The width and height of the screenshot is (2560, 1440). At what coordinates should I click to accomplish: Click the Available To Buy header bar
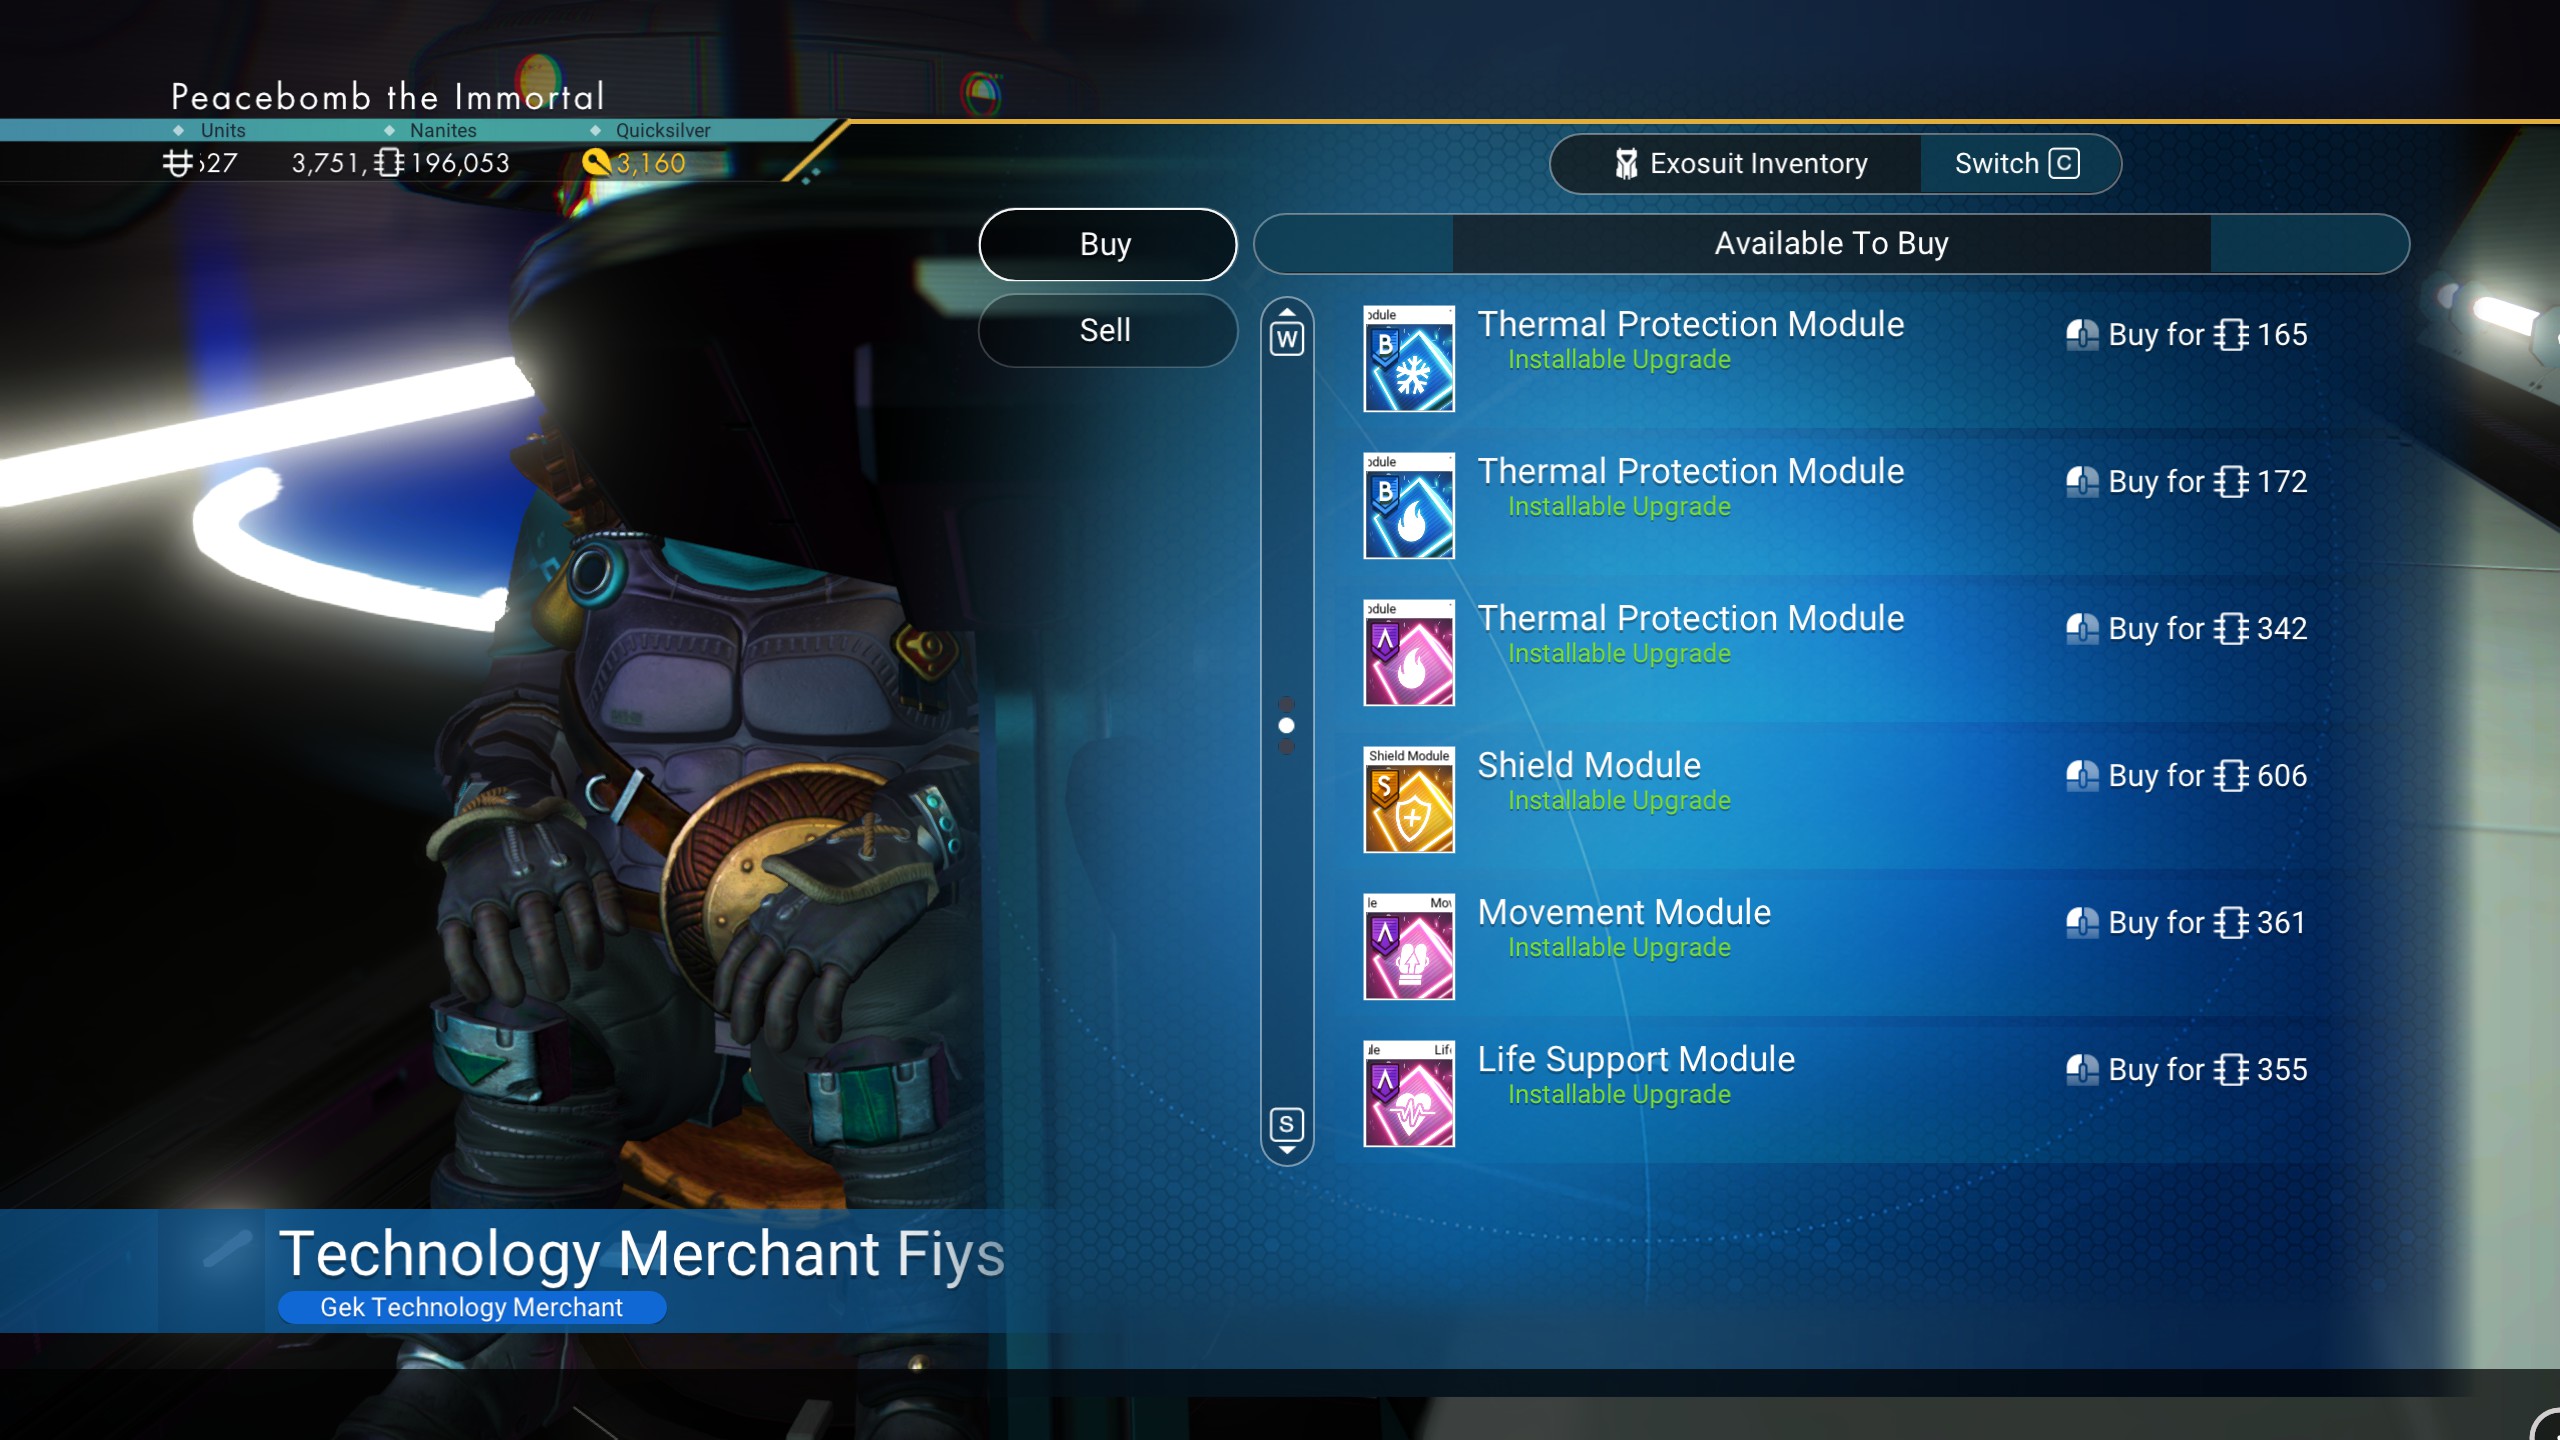(1831, 244)
